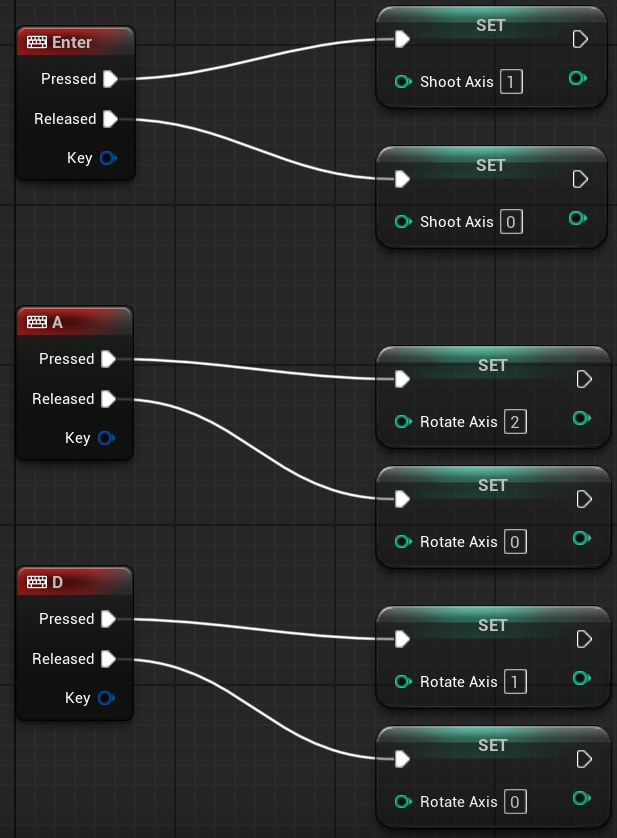The height and width of the screenshot is (838, 617).
Task: Click exec input pin of SET Rotate Axis 2
Action: pos(402,379)
